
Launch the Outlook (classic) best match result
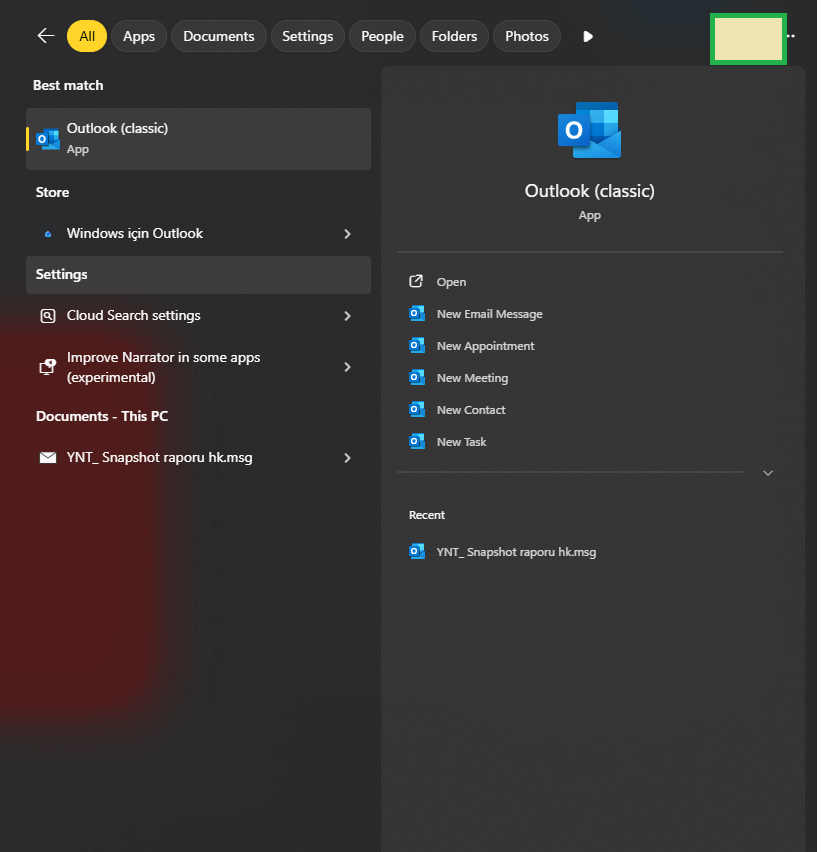(x=198, y=139)
